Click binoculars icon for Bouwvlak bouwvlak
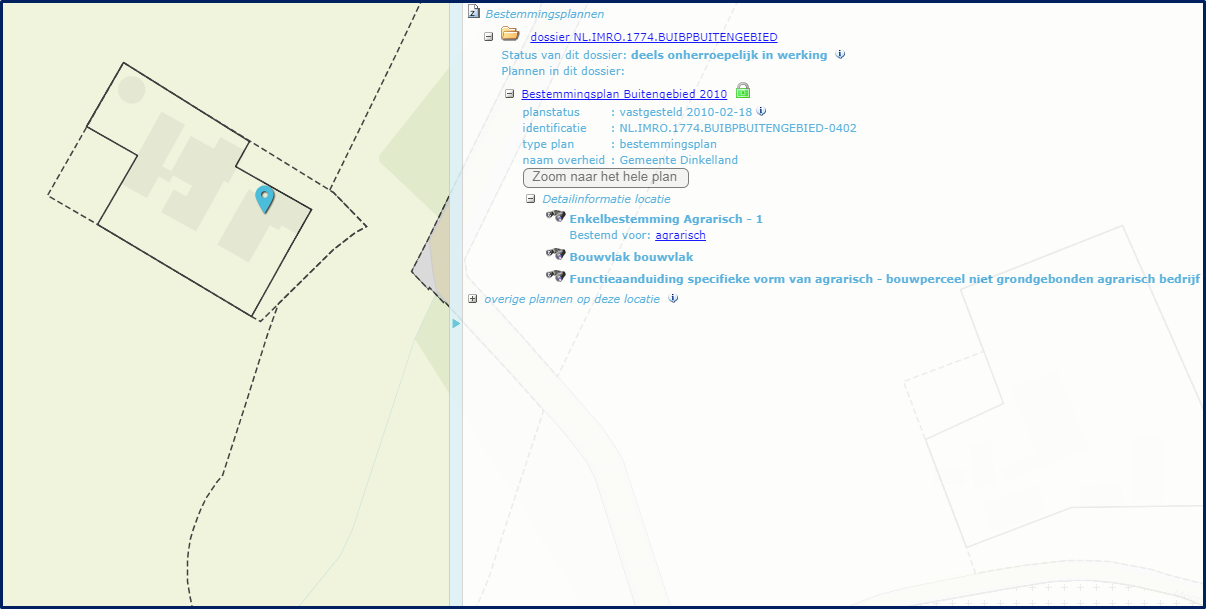Viewport: 1206px width, 609px height. 556,254
